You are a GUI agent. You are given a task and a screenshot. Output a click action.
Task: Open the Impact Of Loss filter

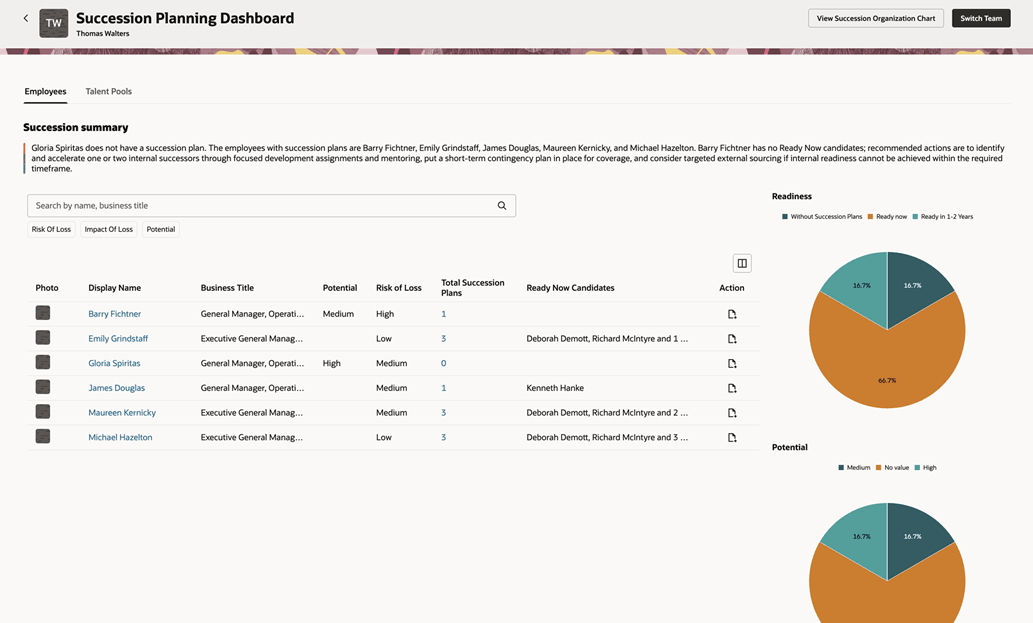pyautogui.click(x=108, y=229)
